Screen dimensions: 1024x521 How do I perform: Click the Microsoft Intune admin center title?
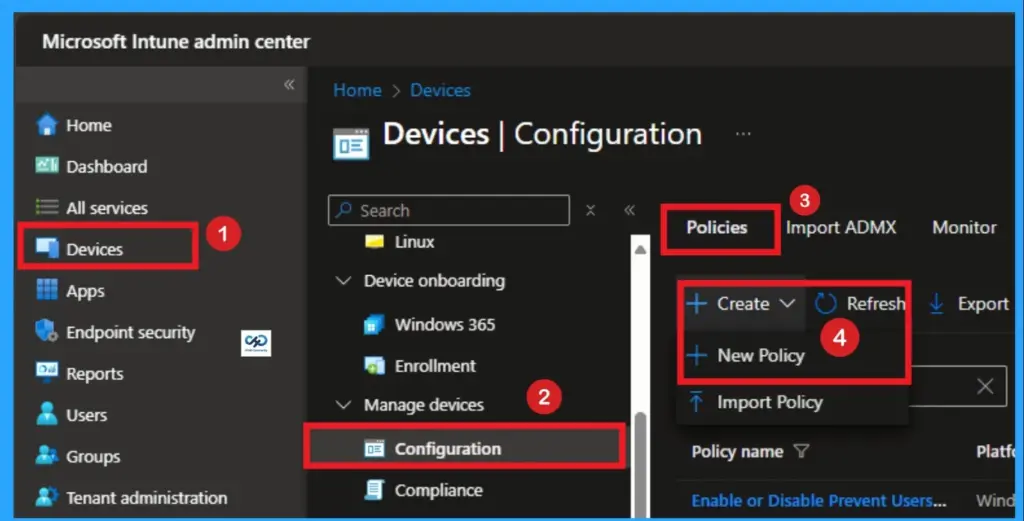click(176, 42)
